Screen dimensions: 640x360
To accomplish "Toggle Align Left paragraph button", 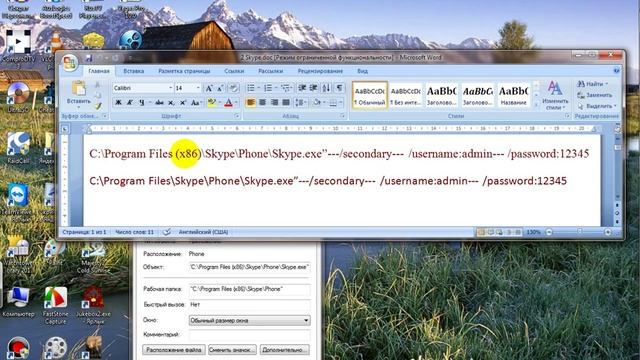I will pos(251,102).
